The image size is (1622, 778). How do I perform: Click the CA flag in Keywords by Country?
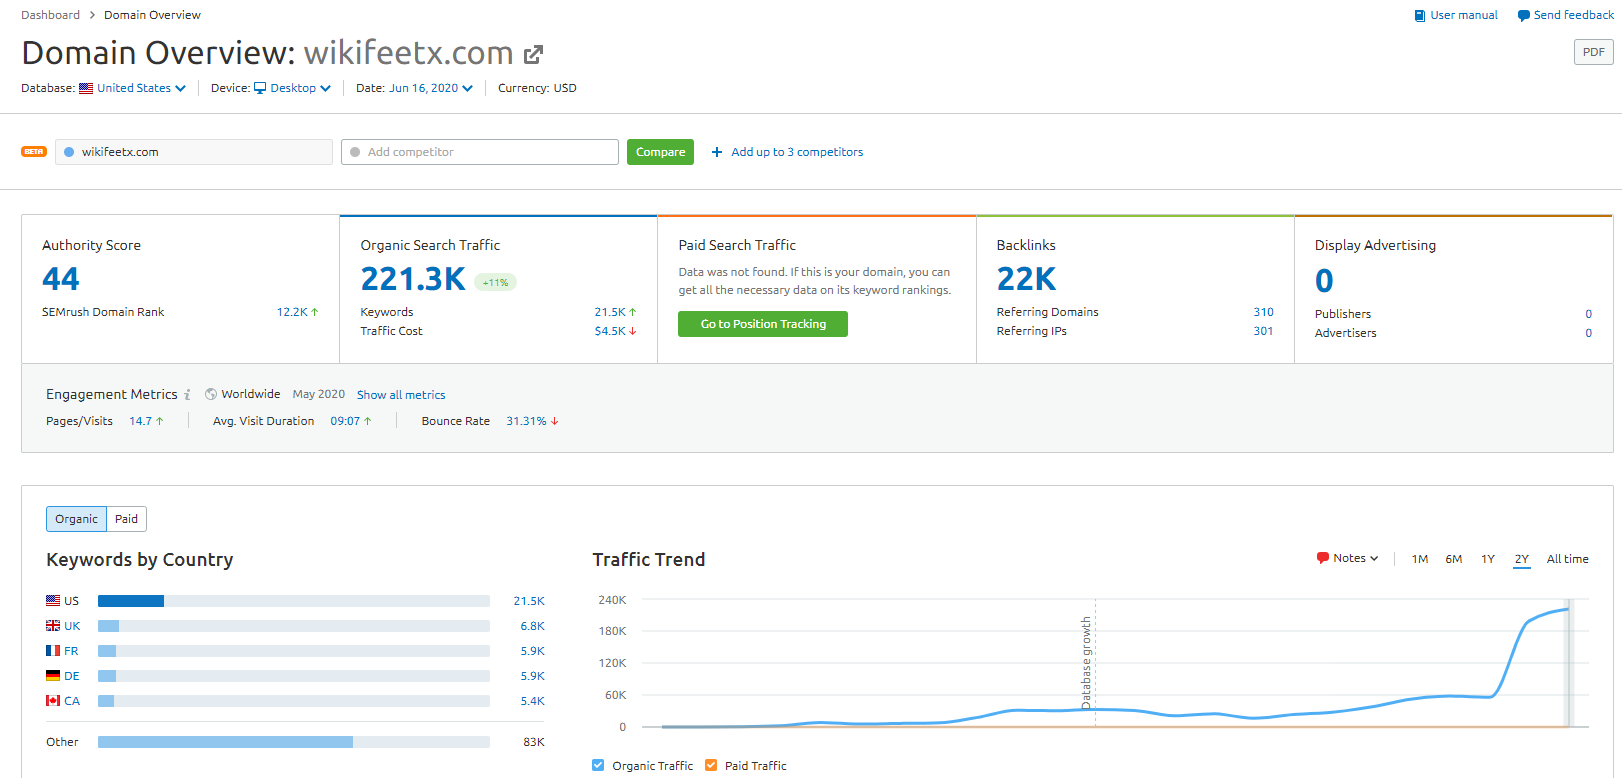53,701
